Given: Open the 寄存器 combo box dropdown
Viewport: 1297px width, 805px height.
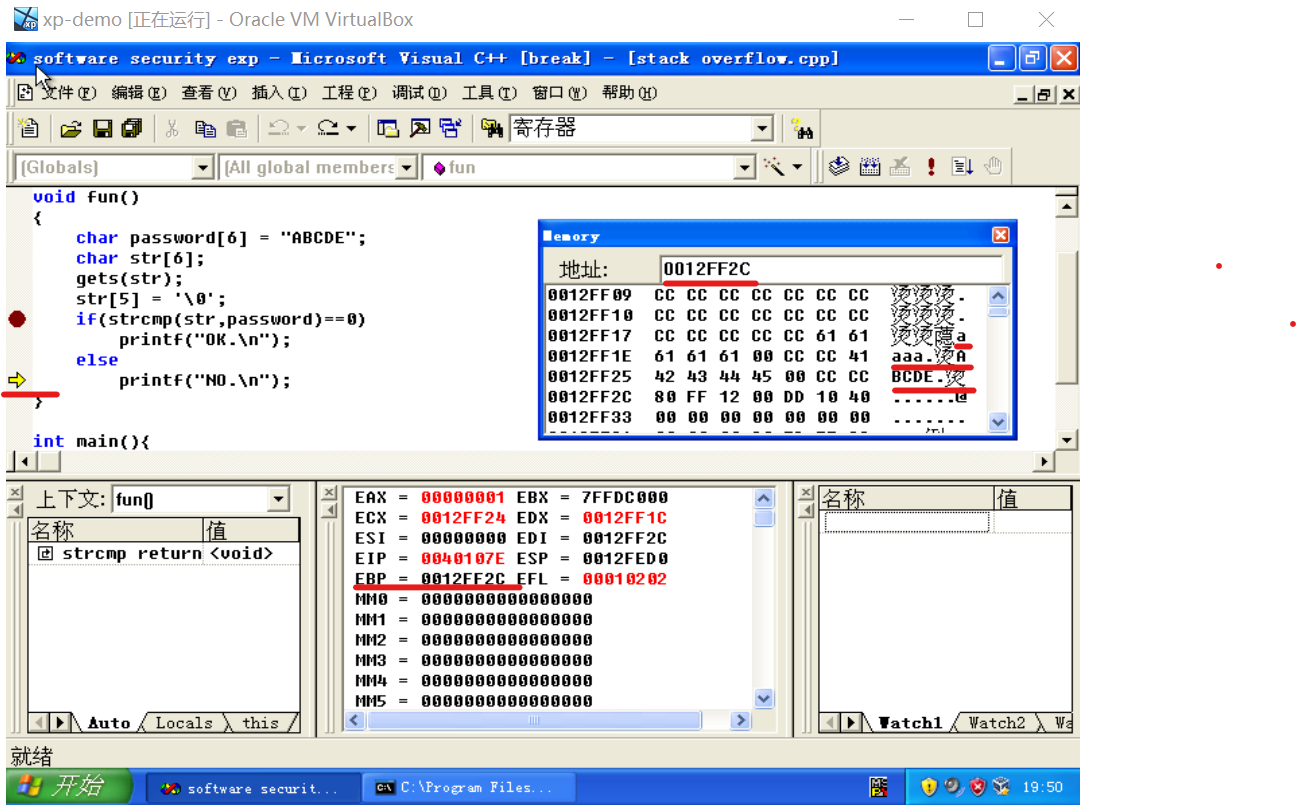Looking at the screenshot, I should coord(763,128).
